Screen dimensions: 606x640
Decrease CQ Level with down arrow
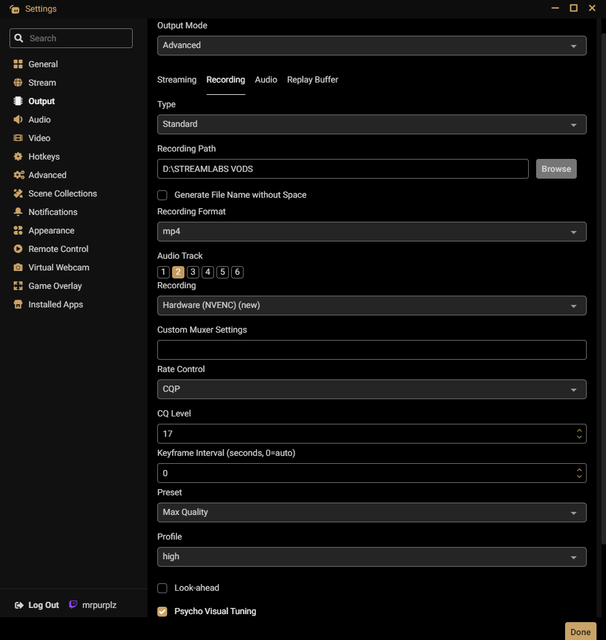coord(579,437)
